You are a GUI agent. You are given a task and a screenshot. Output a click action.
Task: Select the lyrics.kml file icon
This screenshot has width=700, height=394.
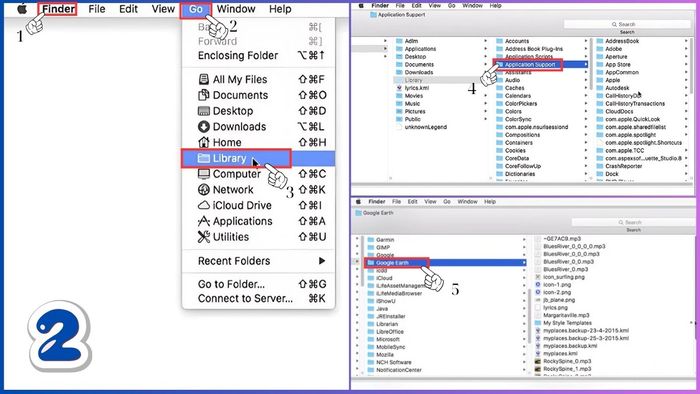tap(400, 88)
